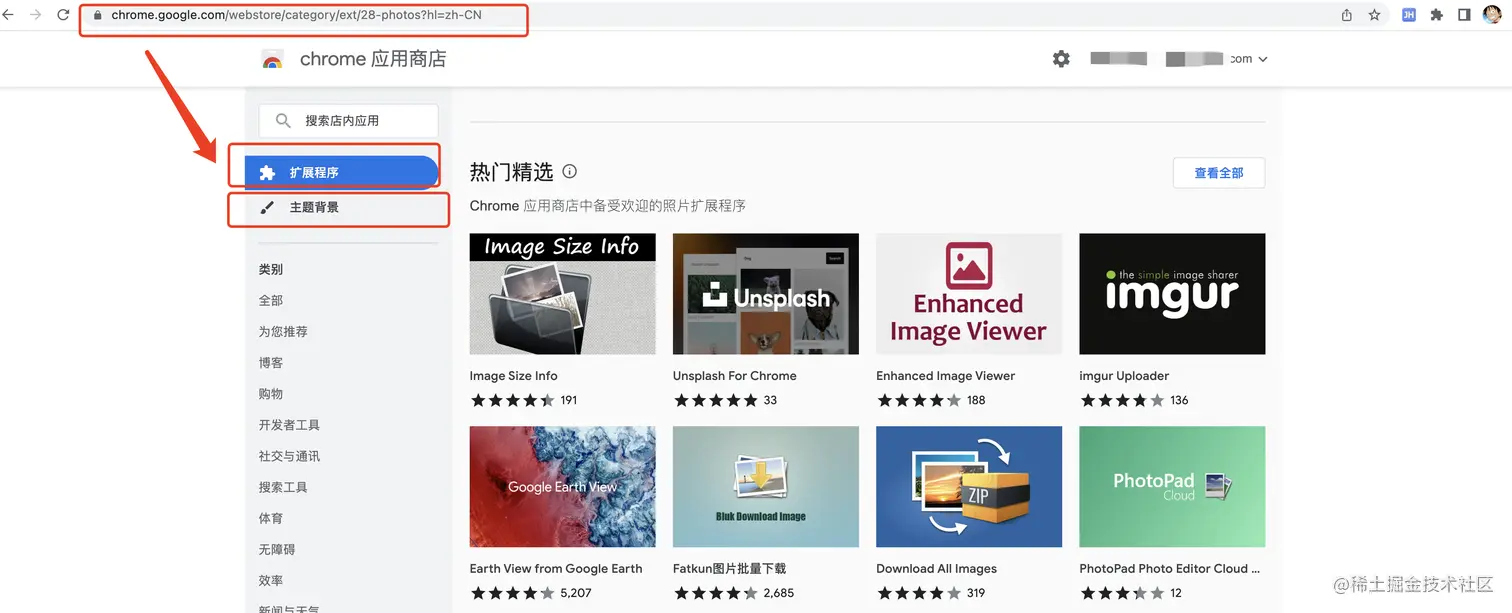1512x613 pixels.
Task: Focus the chrome.google.com webstore address bar
Action: coord(296,16)
